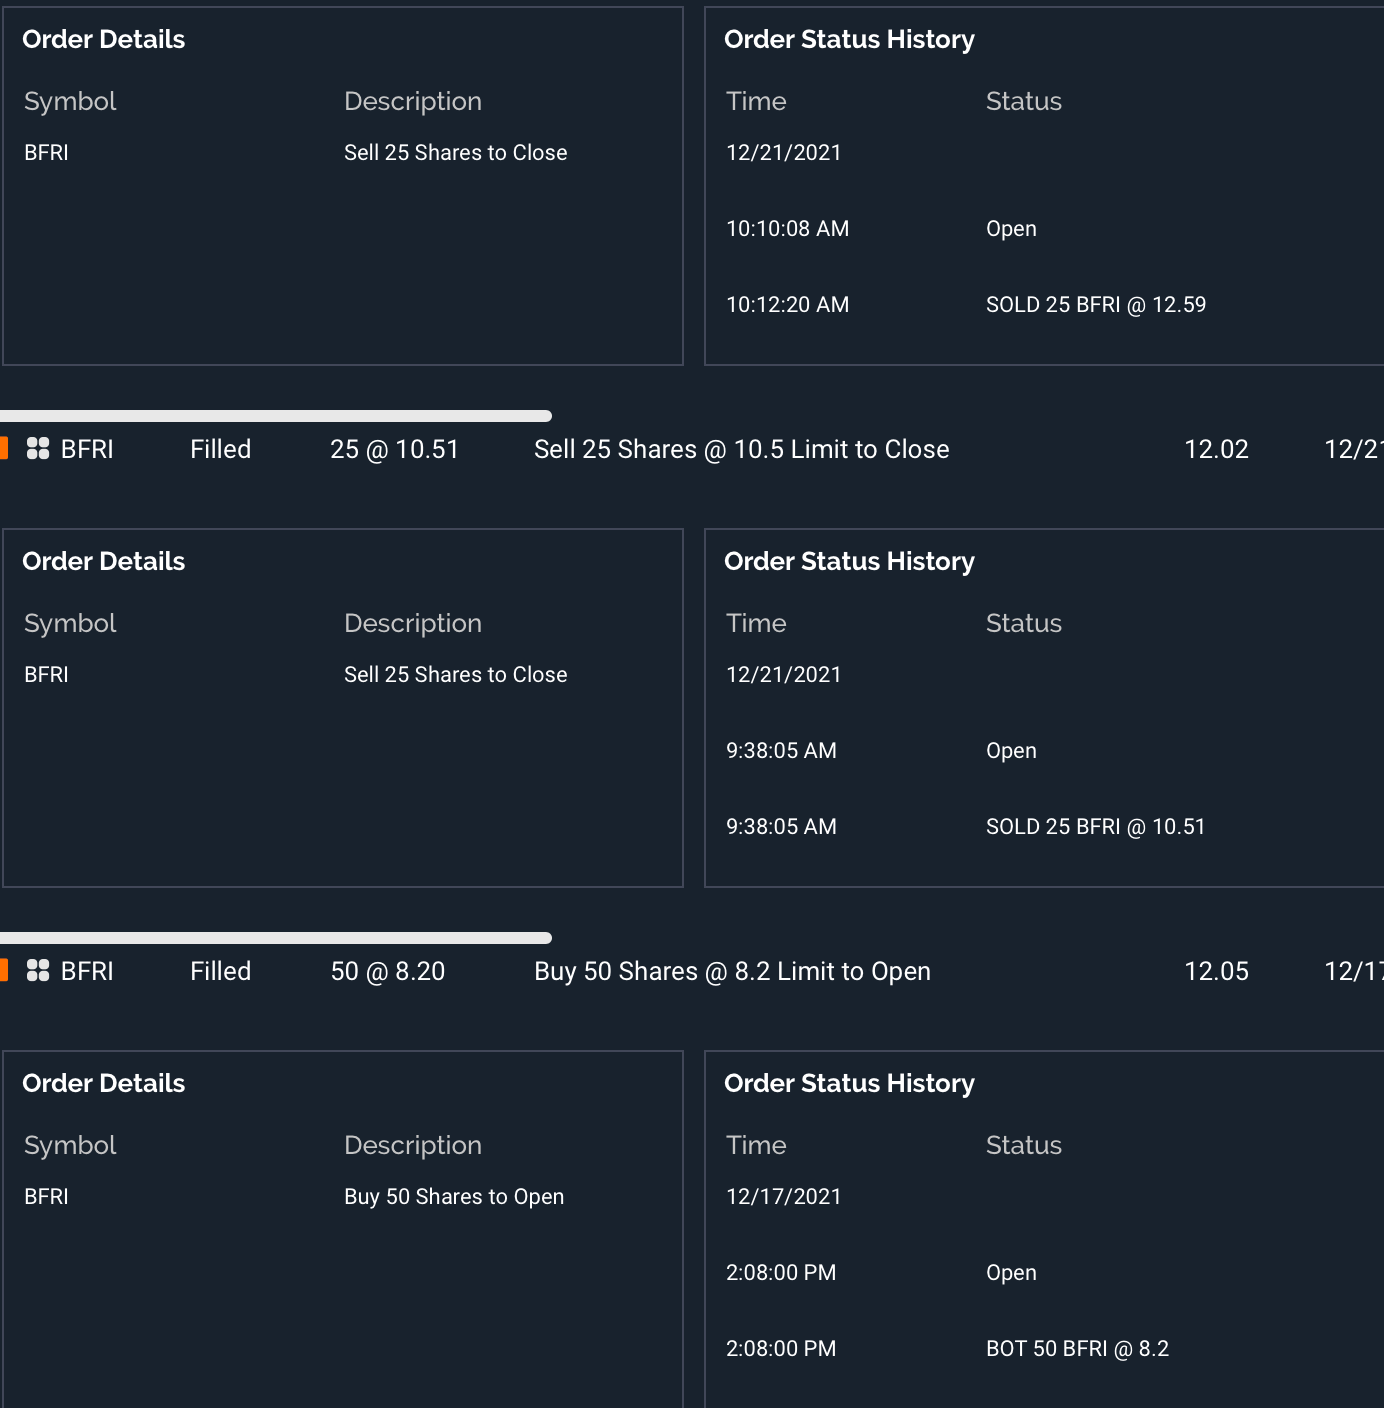Click the orange marker on the 25 @ 10.51 row
This screenshot has width=1384, height=1408.
[4, 449]
